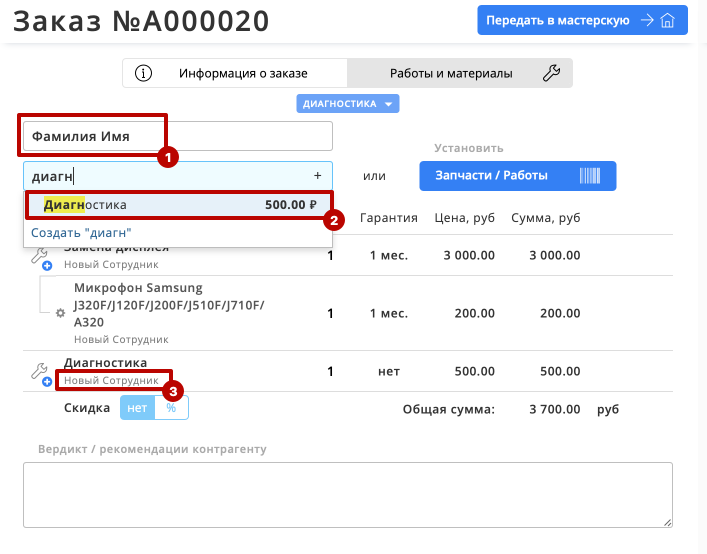Click 'Новый Сотрудник' under Диагностика
Viewport: 707px width, 554px height.
pos(111,380)
